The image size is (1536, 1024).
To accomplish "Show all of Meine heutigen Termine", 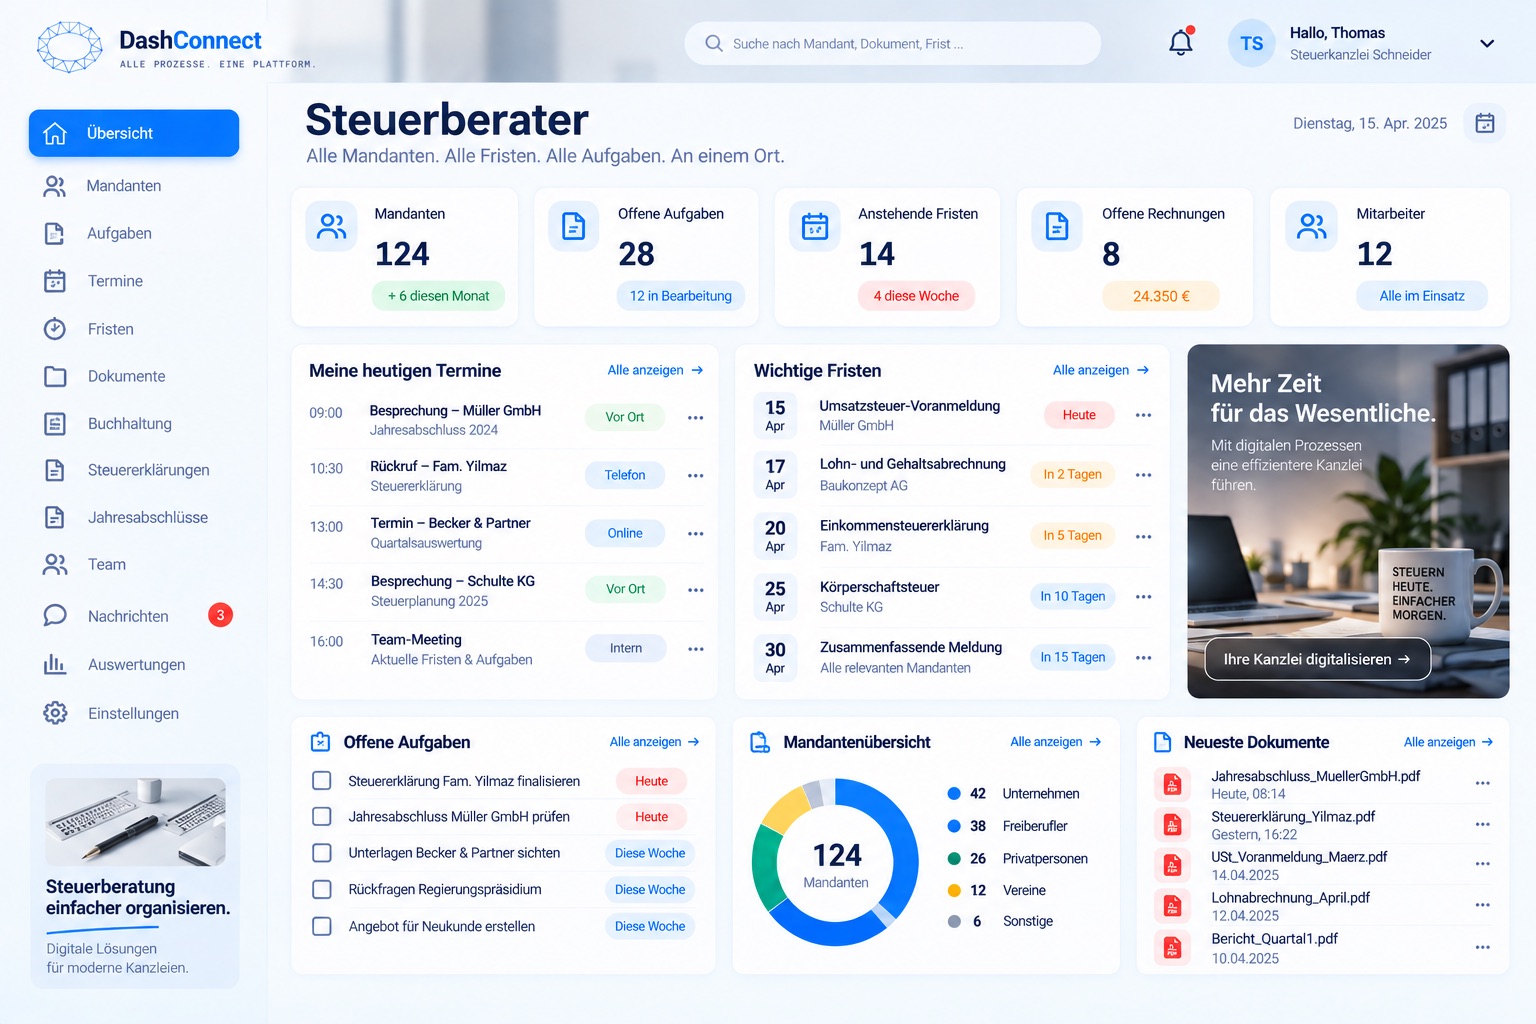I will 655,370.
